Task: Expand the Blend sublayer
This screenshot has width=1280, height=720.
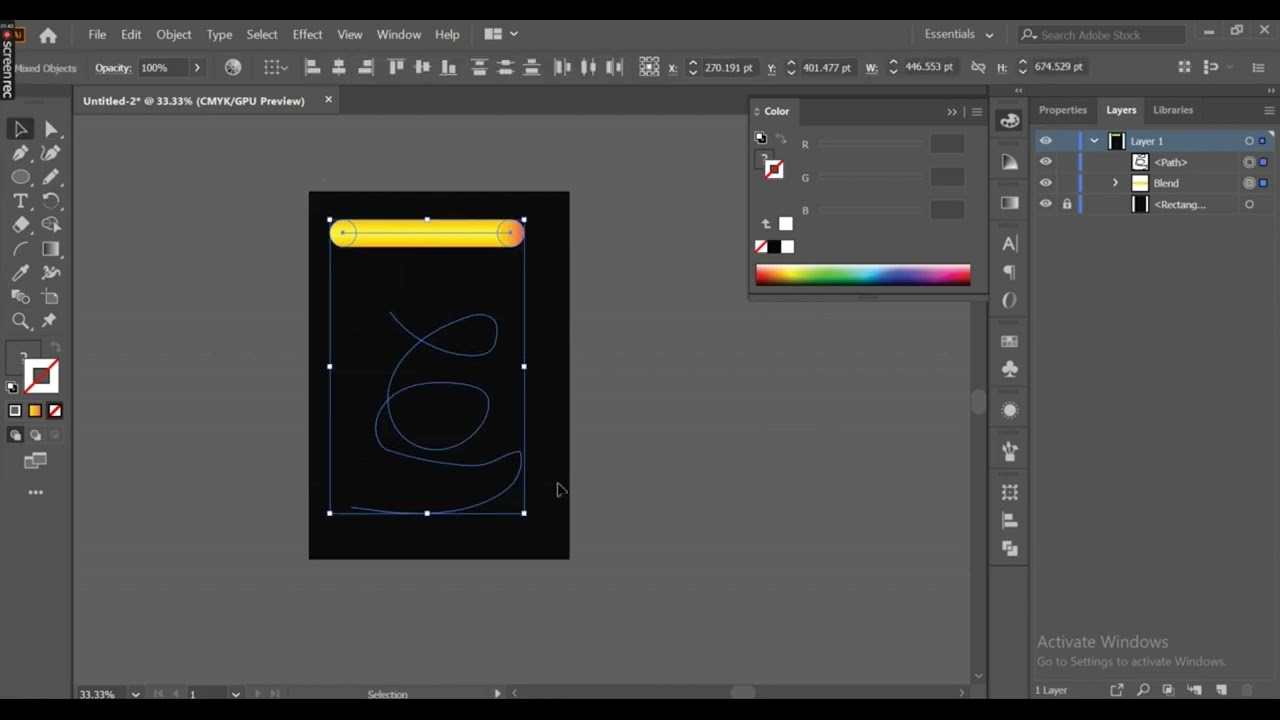Action: coord(1116,183)
